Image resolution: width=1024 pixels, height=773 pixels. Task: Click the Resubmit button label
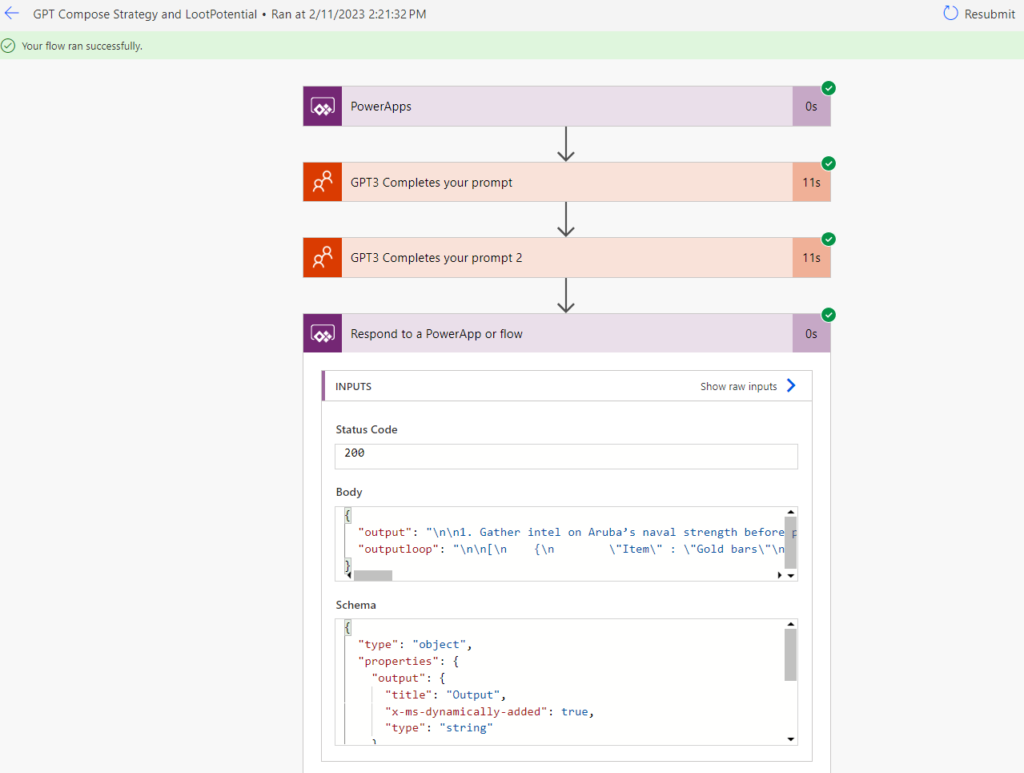click(x=989, y=14)
